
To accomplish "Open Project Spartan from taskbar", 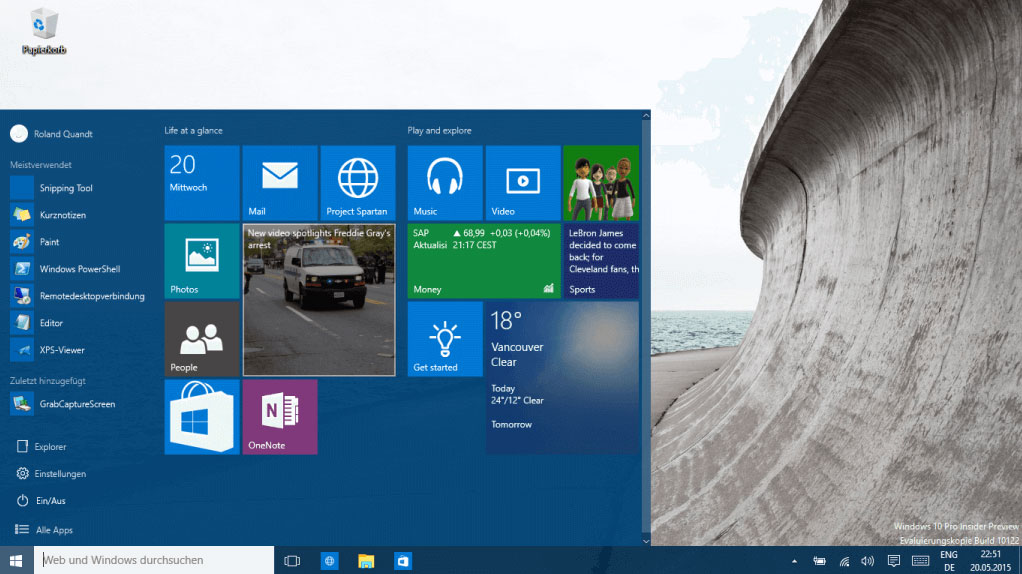I will click(329, 560).
